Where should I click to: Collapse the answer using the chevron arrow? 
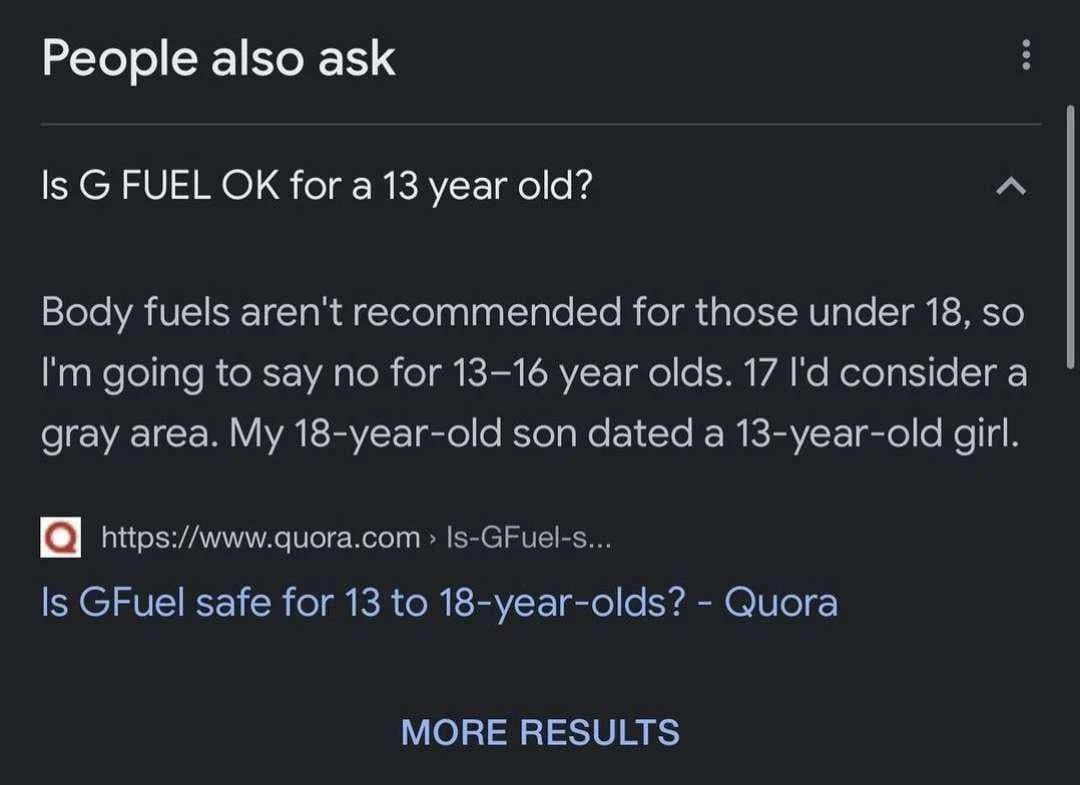click(x=1011, y=186)
